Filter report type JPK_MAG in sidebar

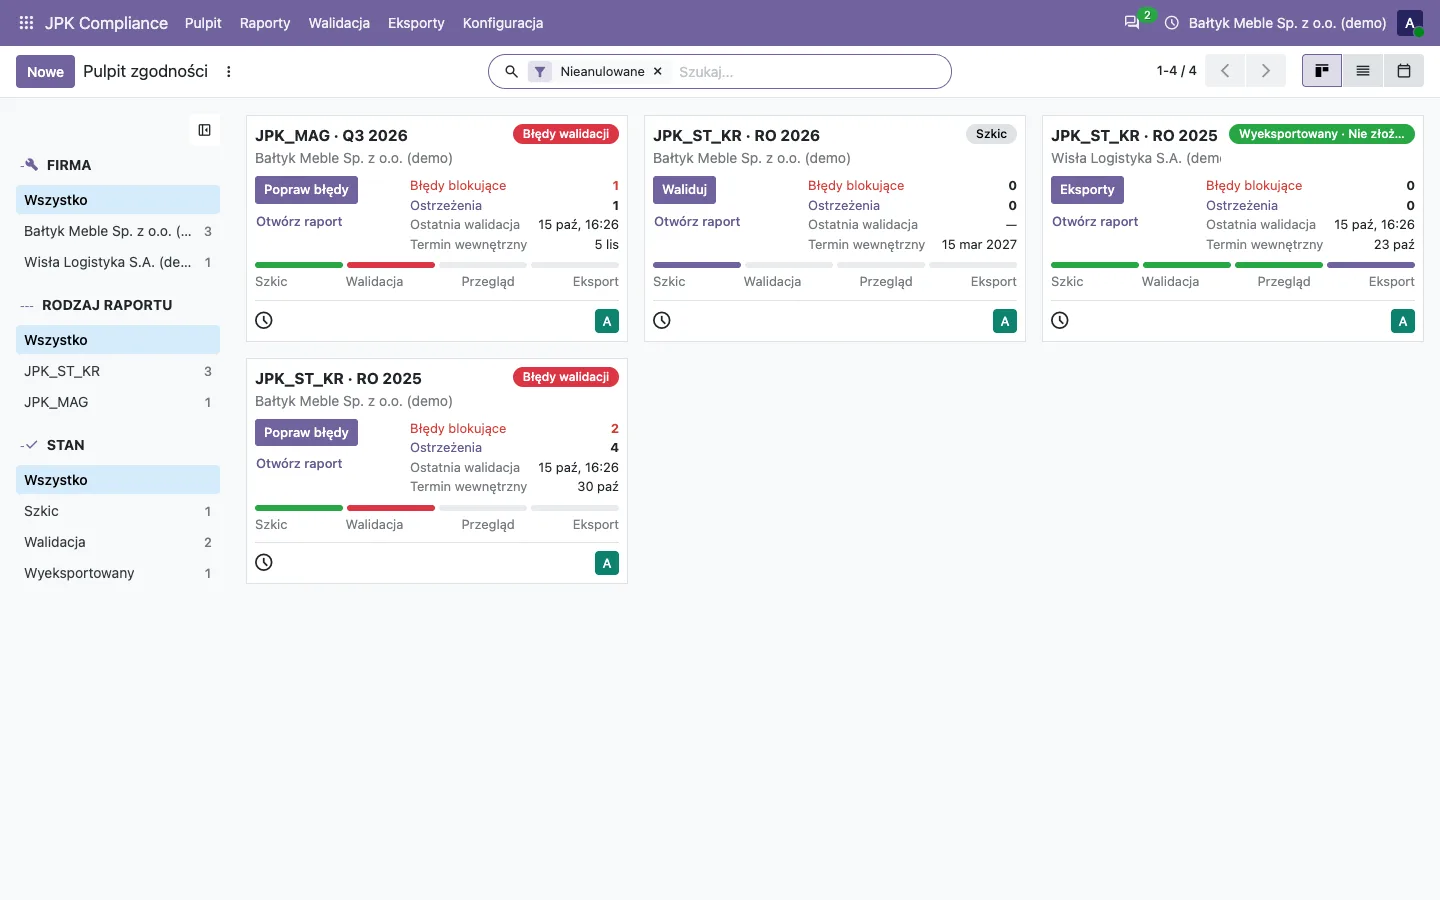118,402
